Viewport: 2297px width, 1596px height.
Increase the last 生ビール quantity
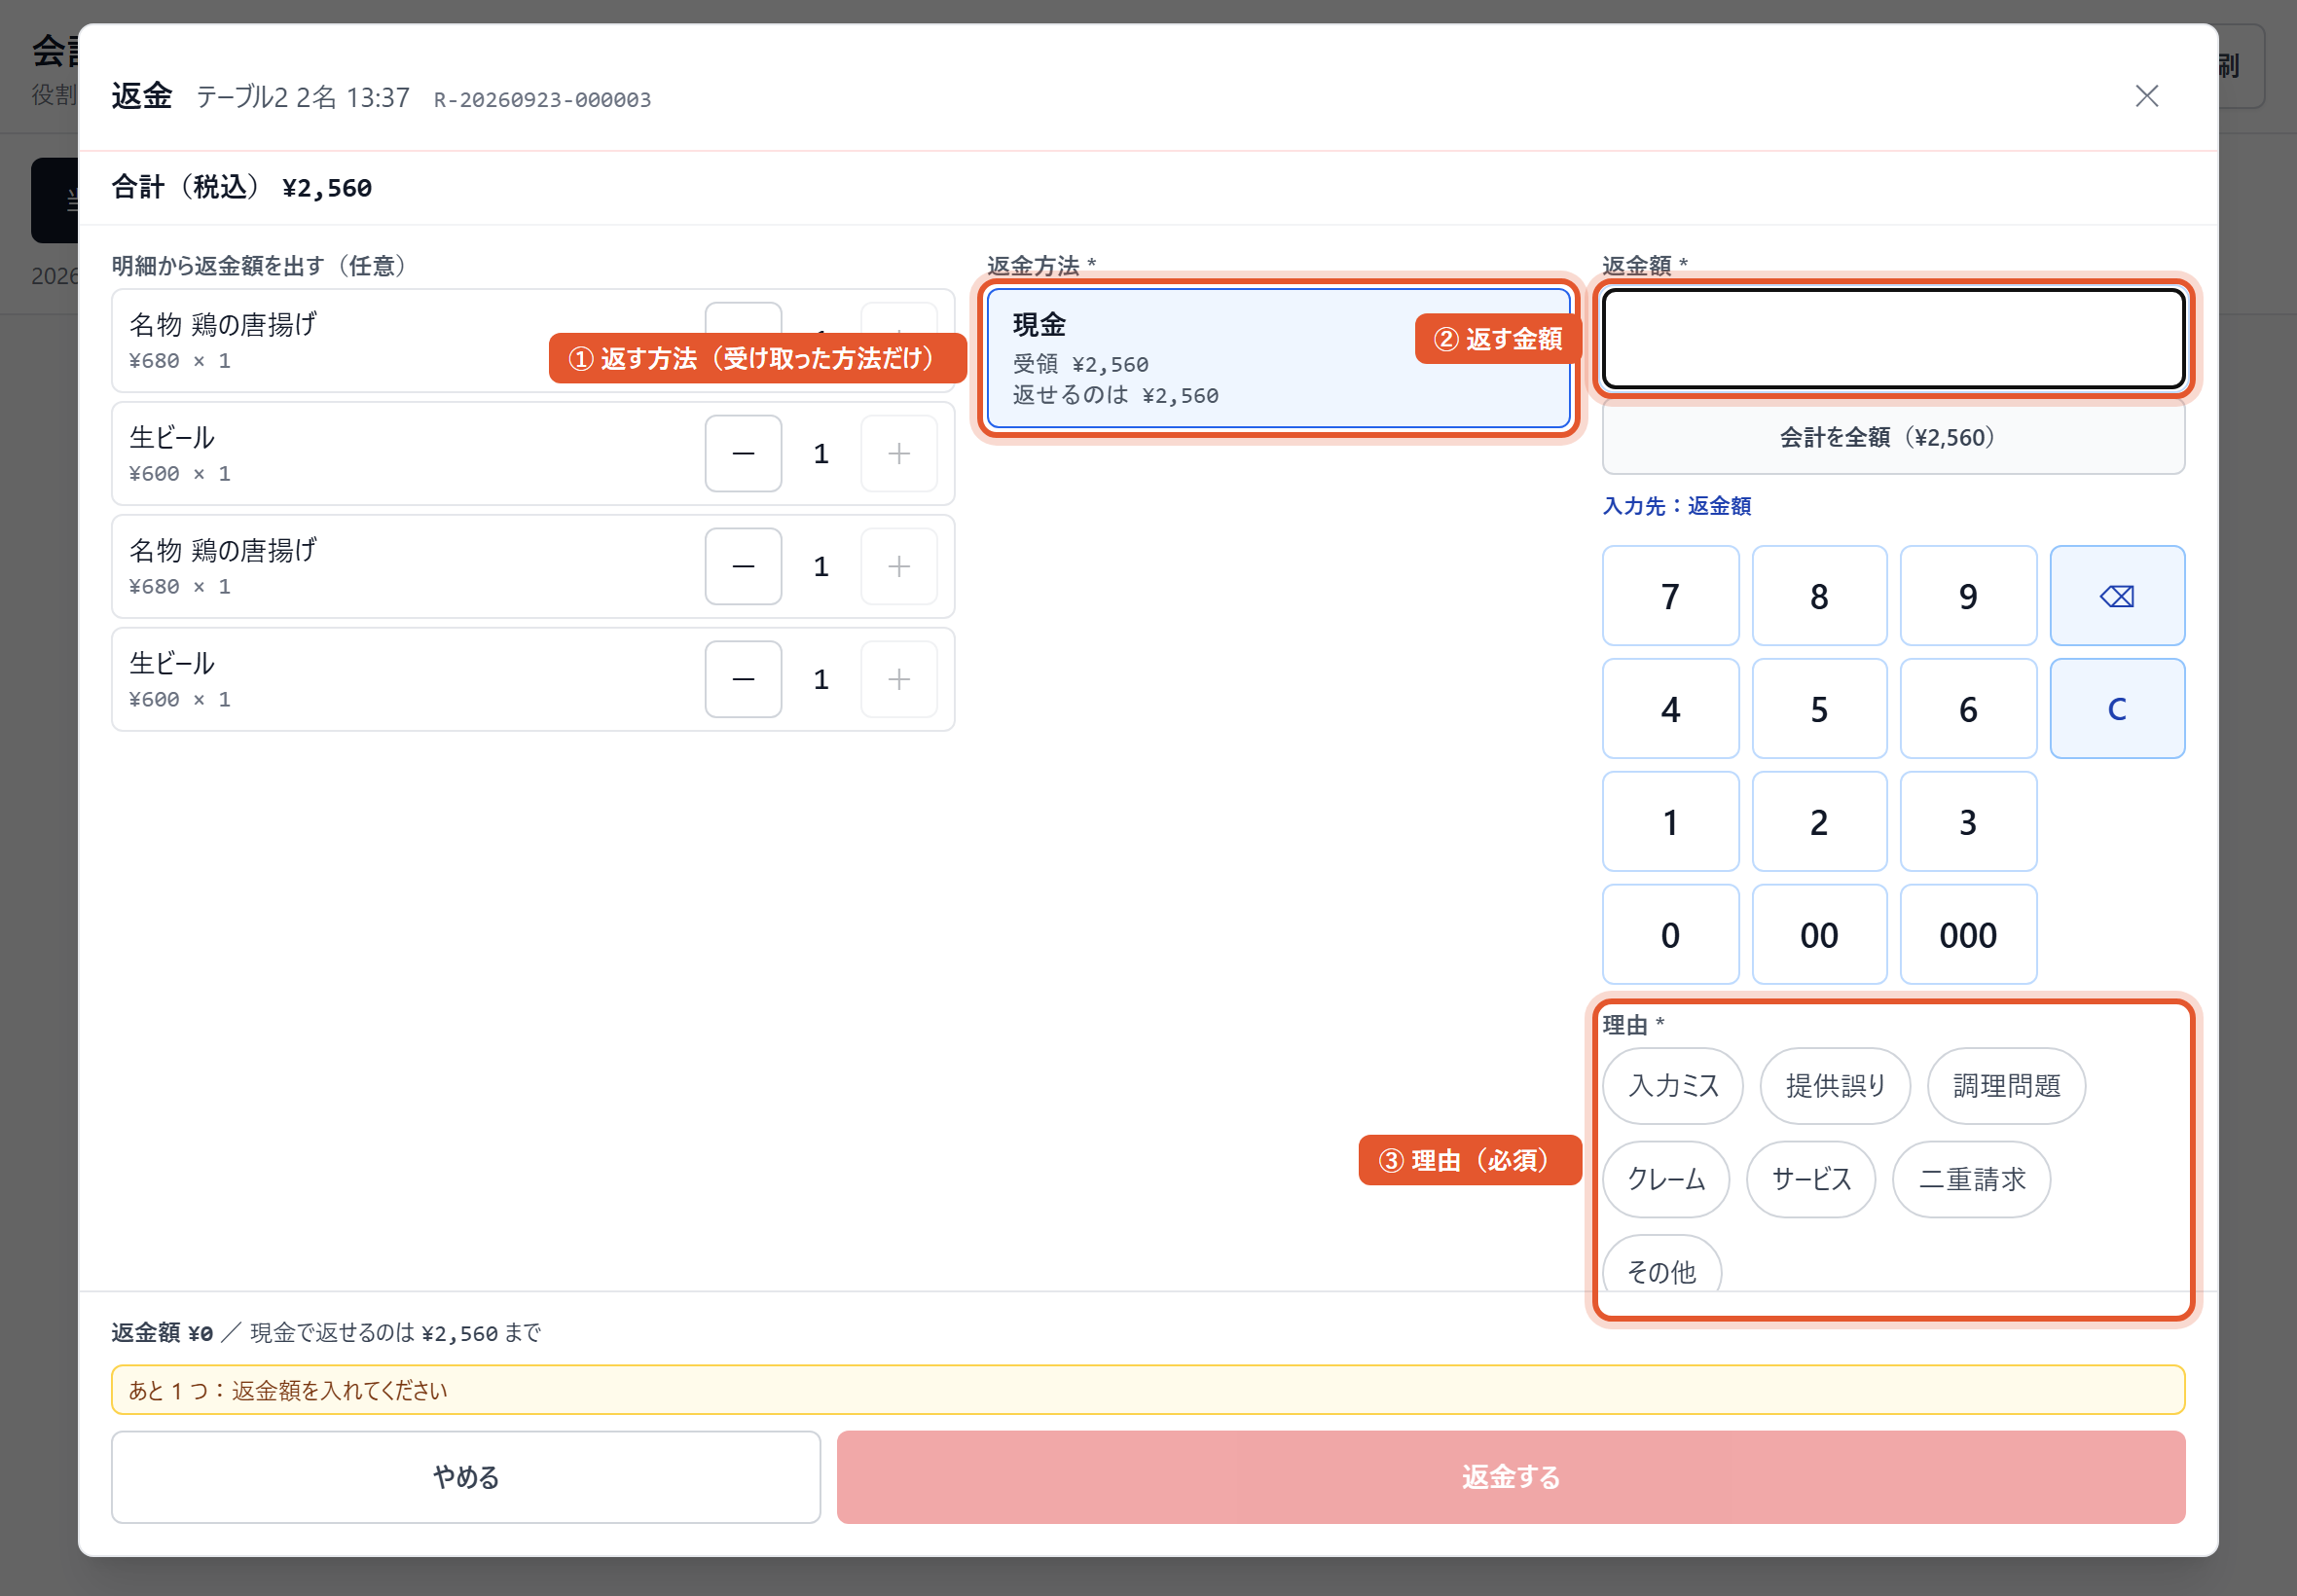(x=899, y=680)
